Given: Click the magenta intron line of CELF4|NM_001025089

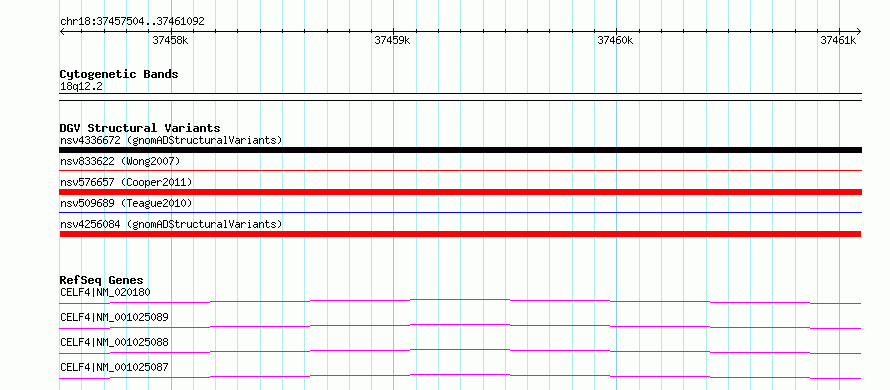Looking at the screenshot, I should coord(460,326).
